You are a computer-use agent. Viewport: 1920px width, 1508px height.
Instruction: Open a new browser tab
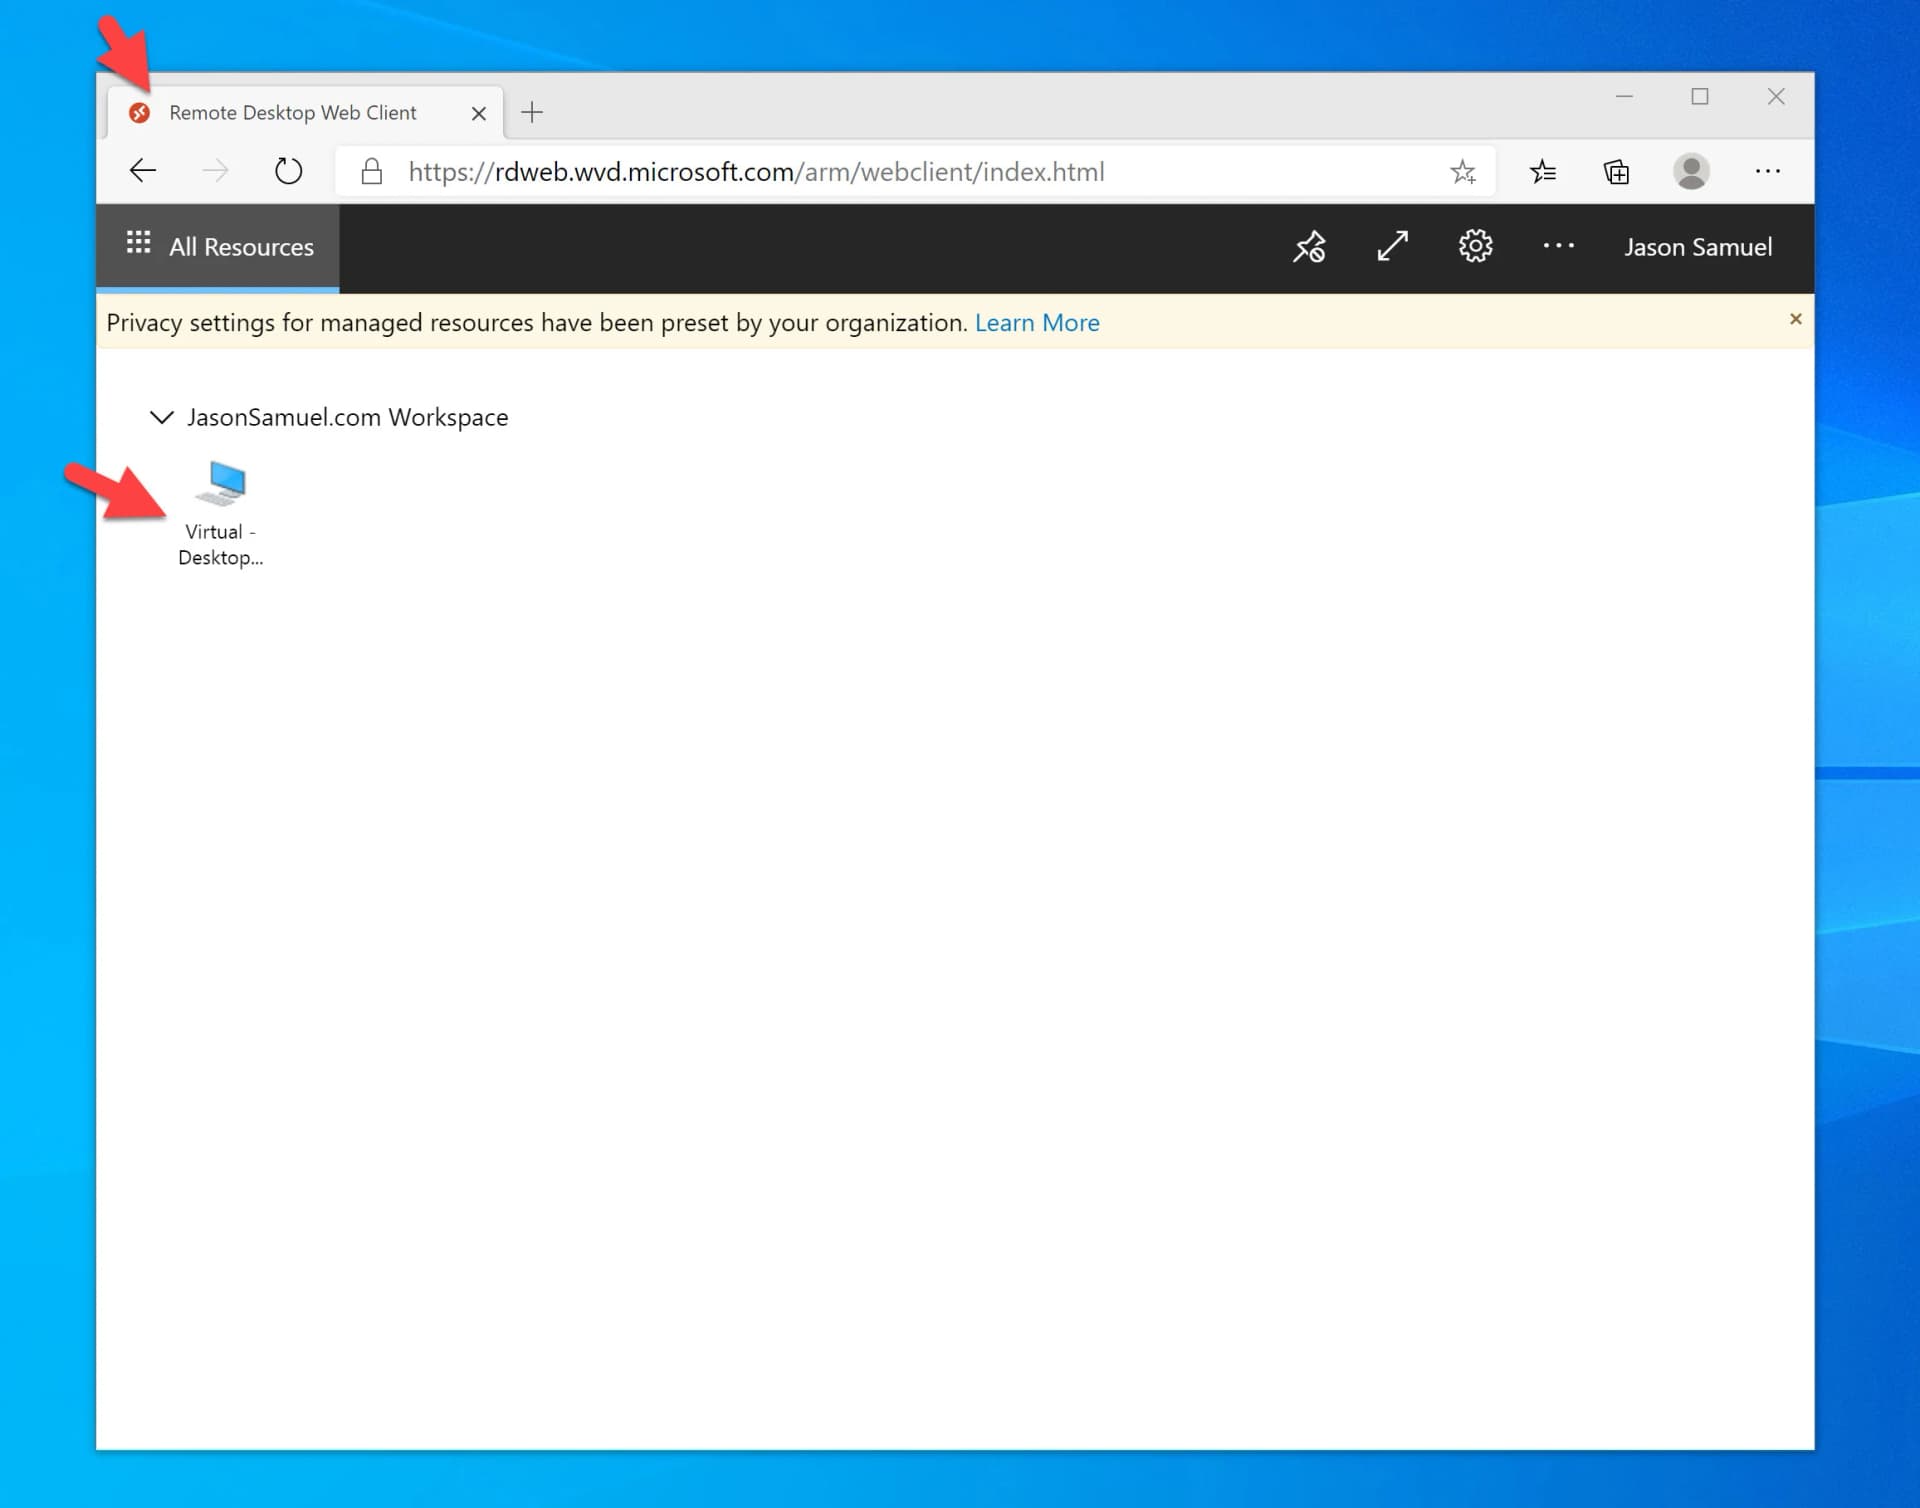[x=532, y=112]
